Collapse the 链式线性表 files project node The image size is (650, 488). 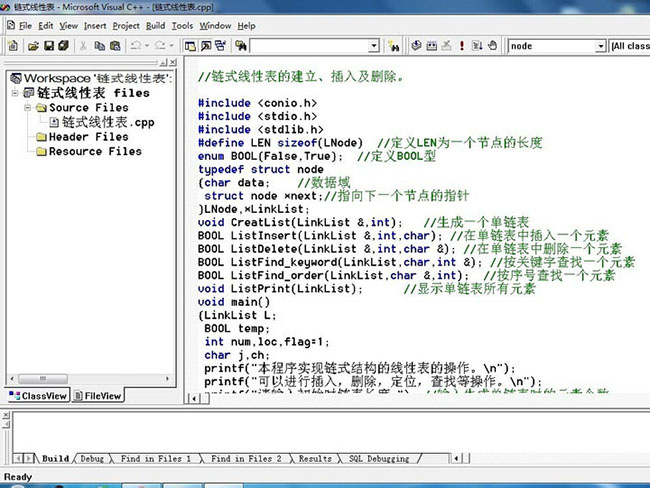[x=15, y=93]
